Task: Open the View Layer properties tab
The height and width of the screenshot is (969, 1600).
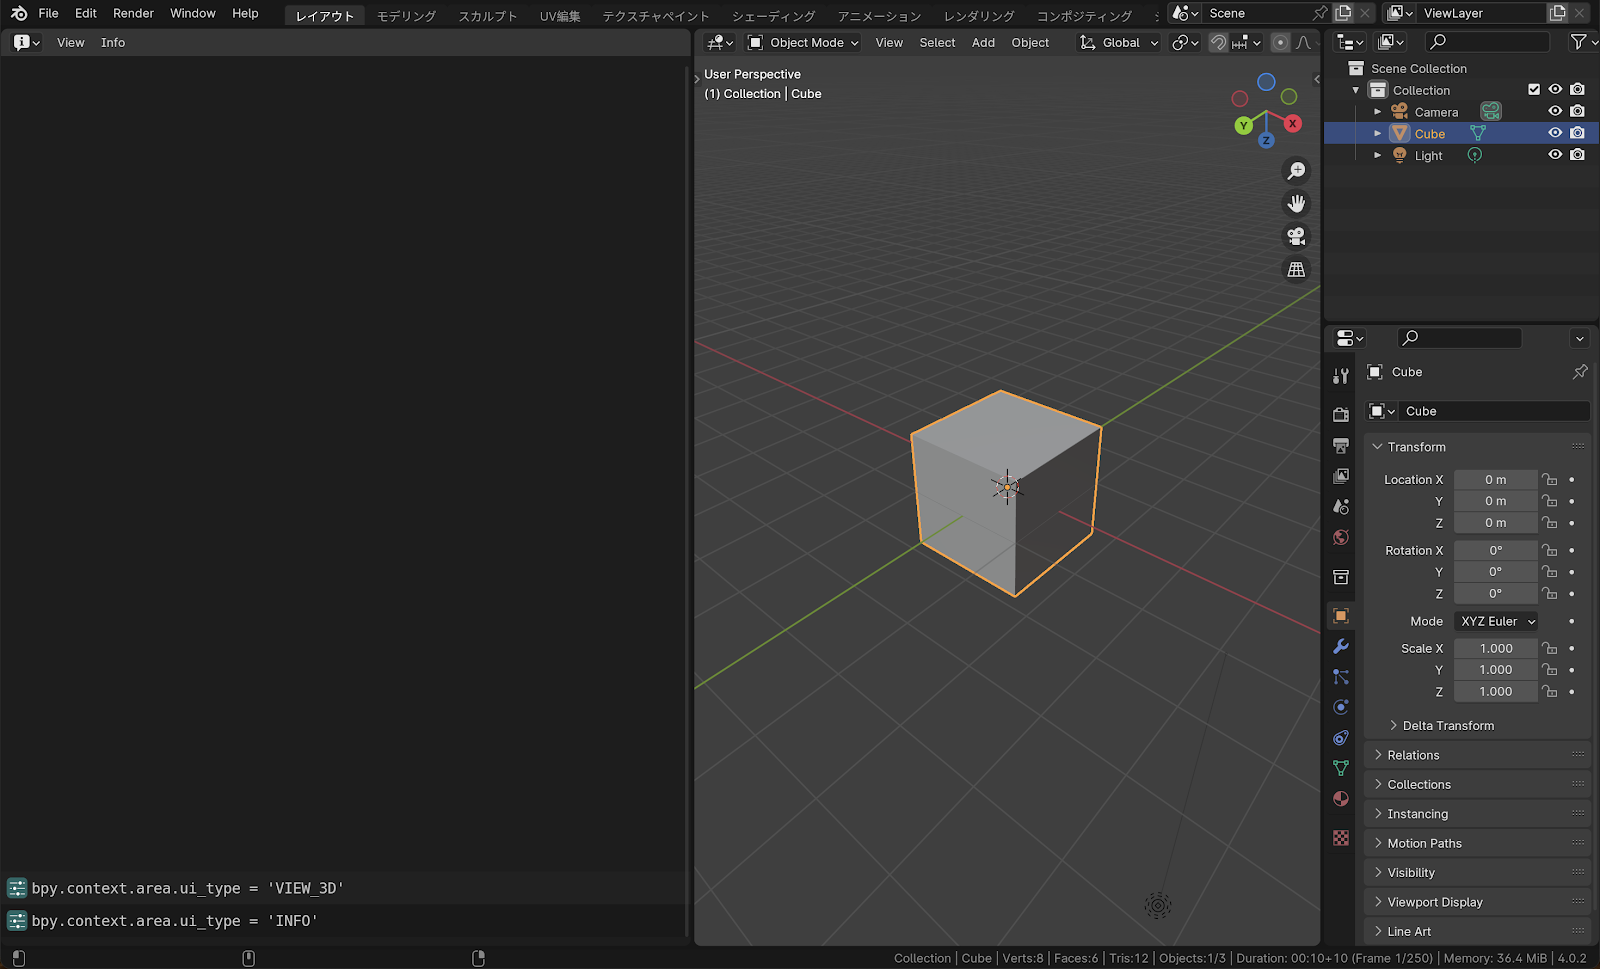Action: 1341,476
